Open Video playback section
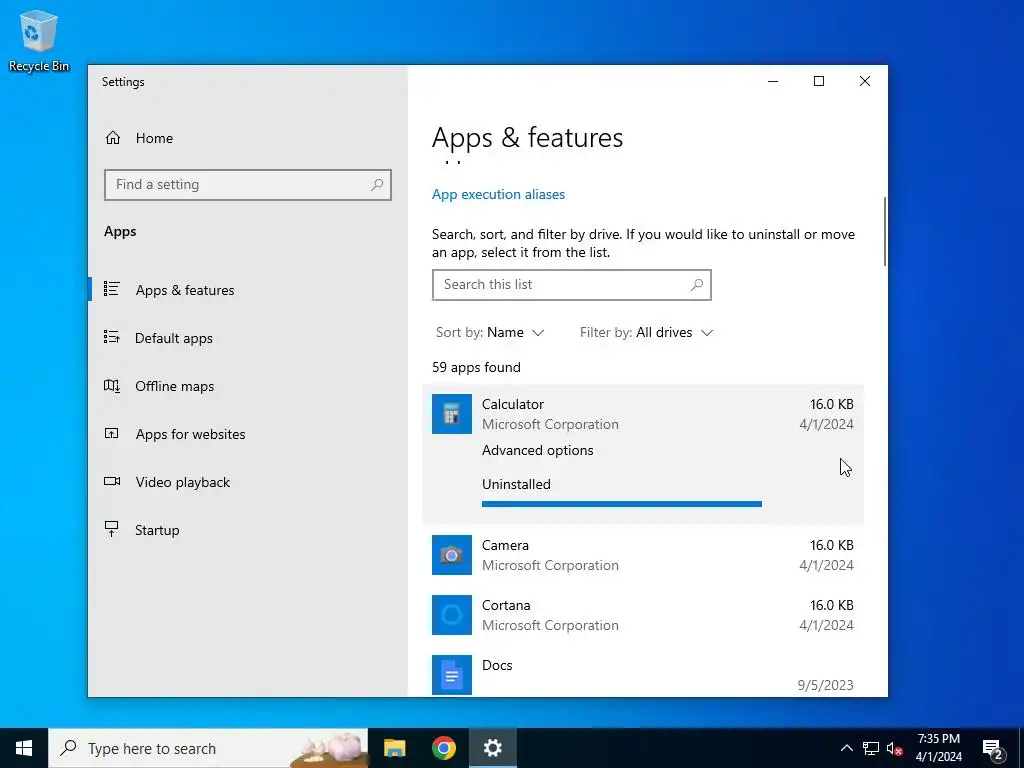 [x=248, y=482]
